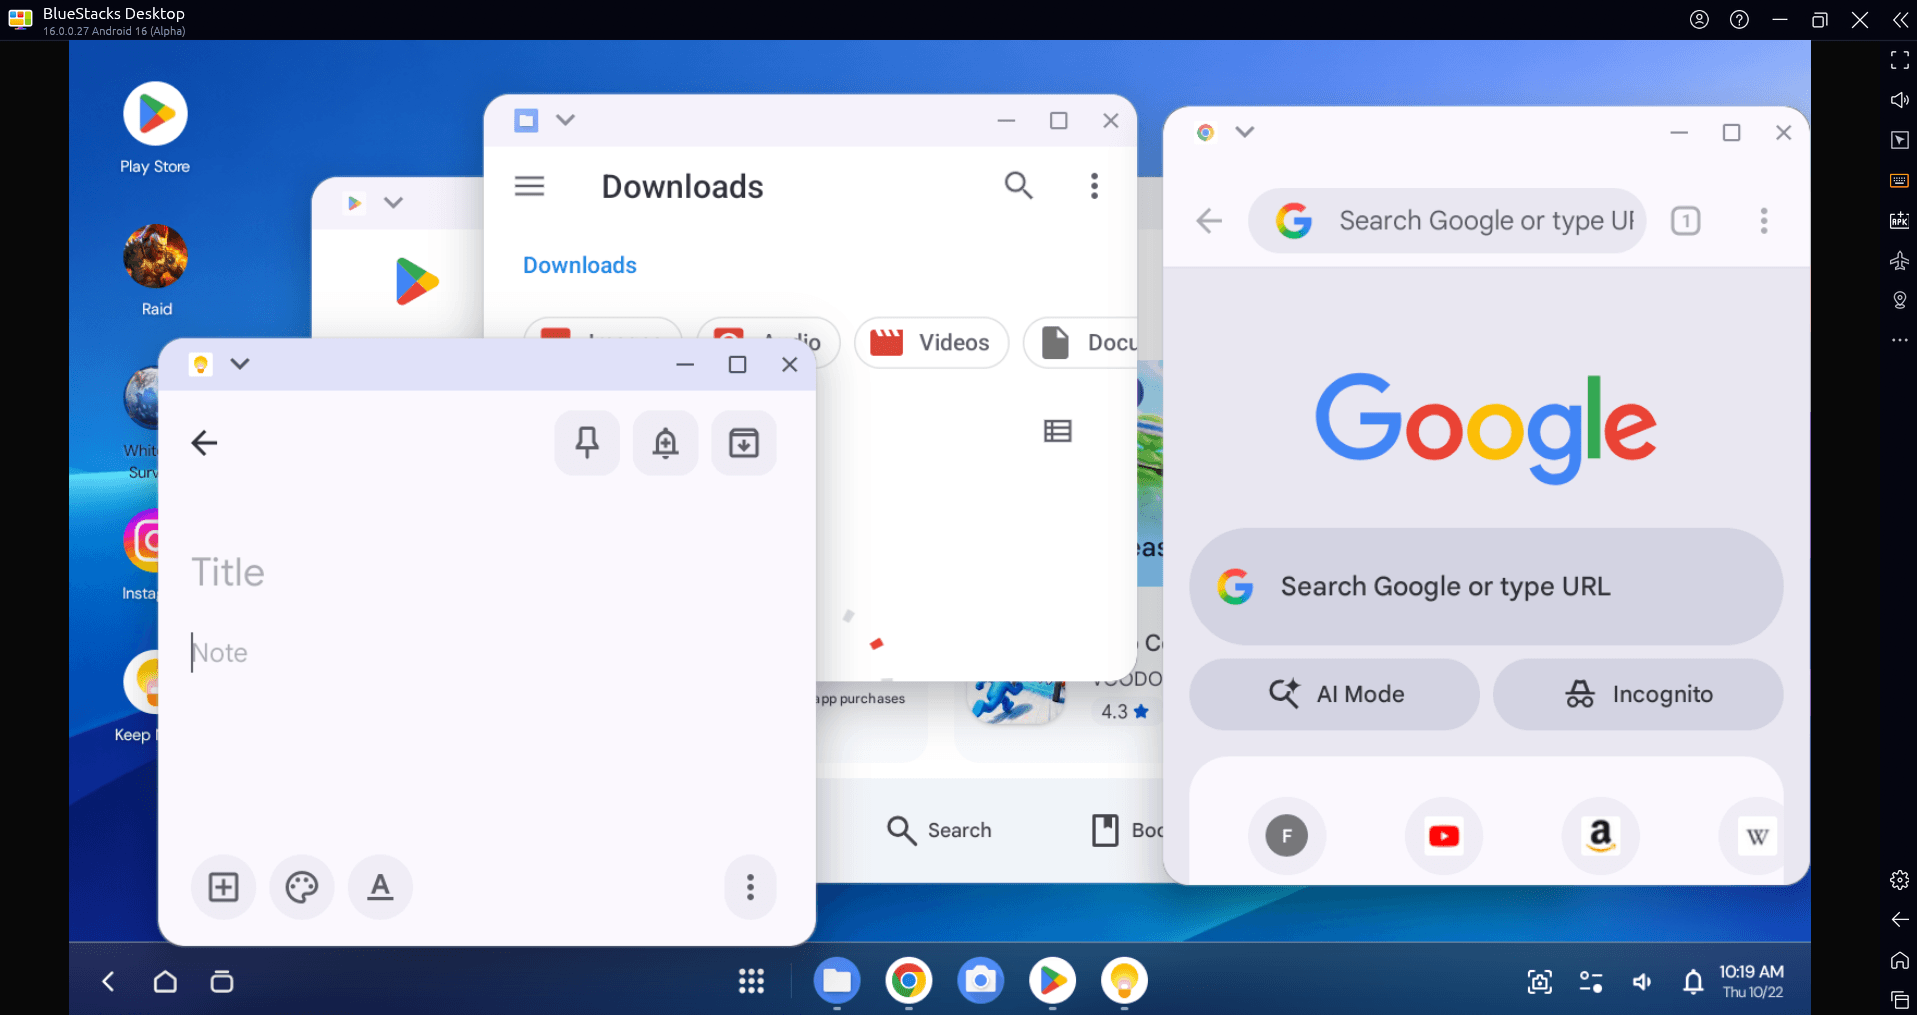1917x1015 pixels.
Task: Expand the Play Store window caption dropdown
Action: click(x=393, y=203)
